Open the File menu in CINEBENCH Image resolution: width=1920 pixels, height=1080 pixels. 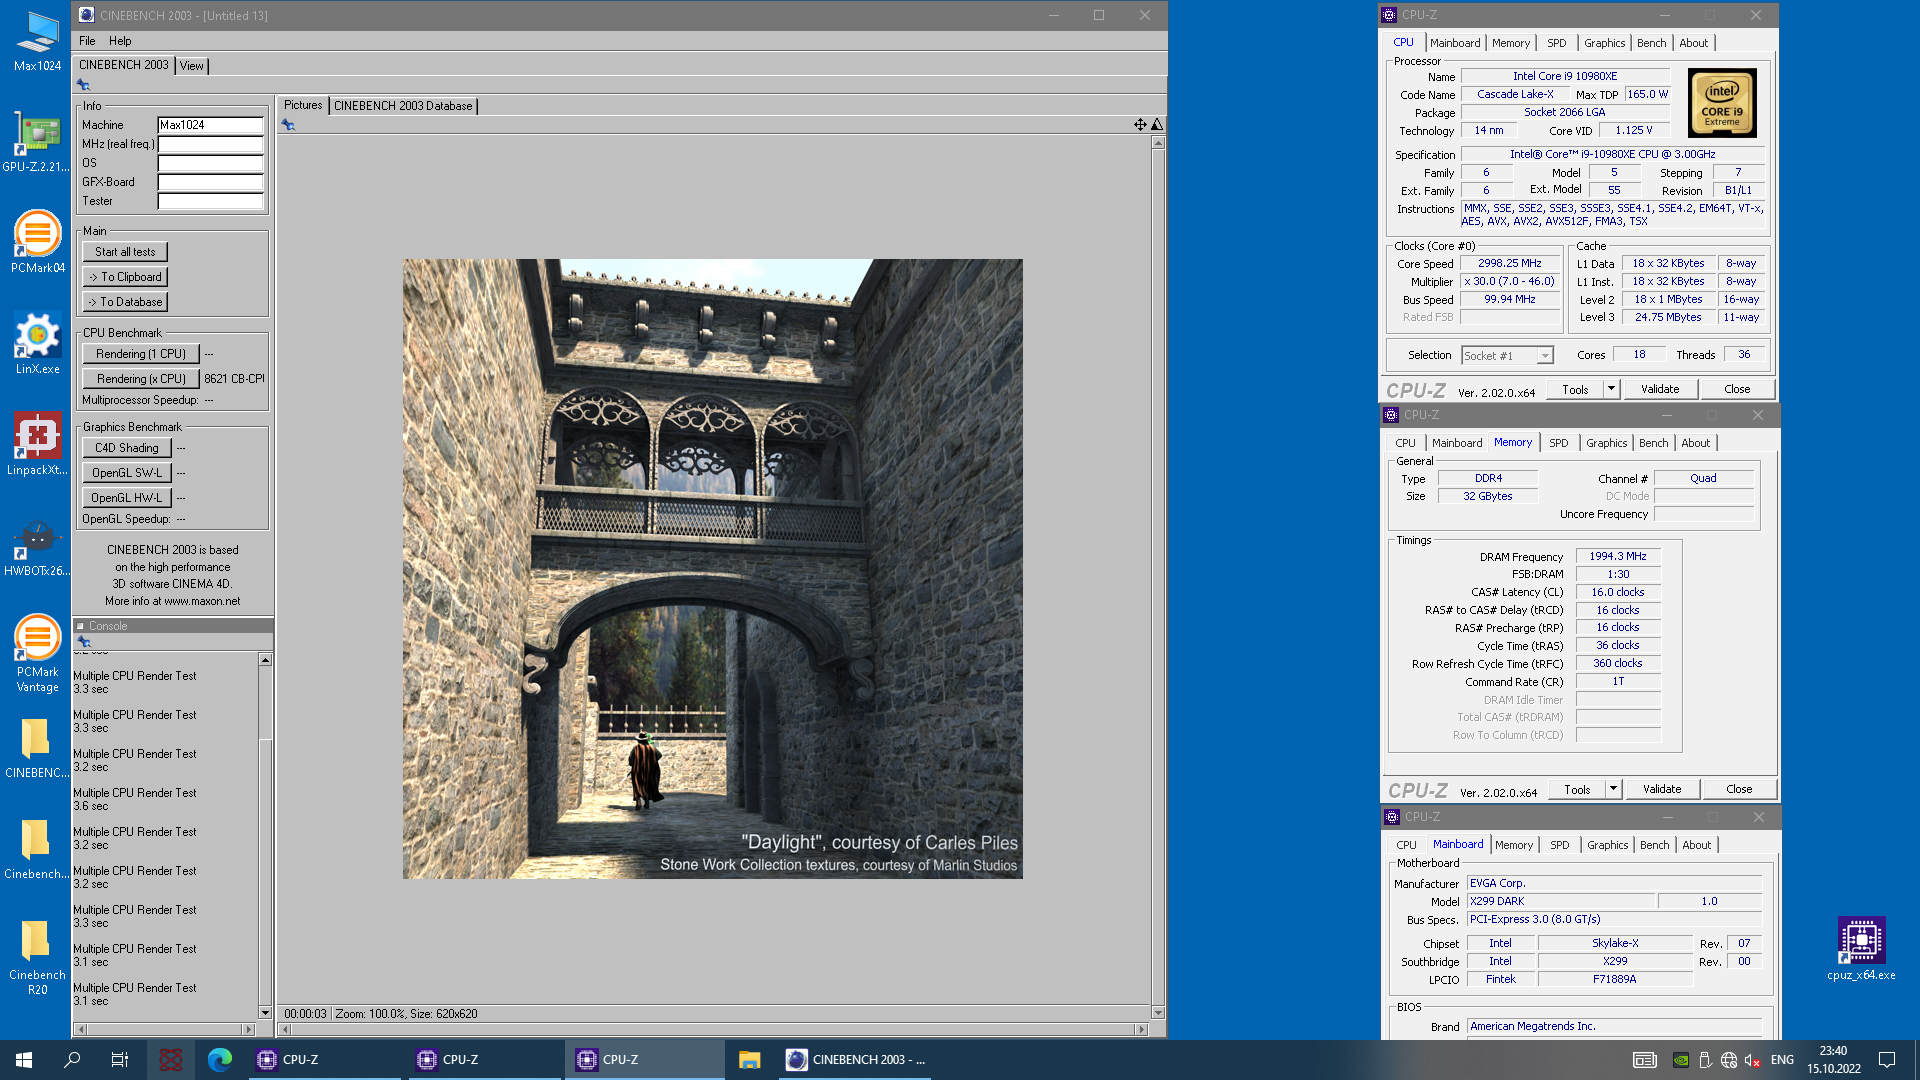click(x=87, y=41)
